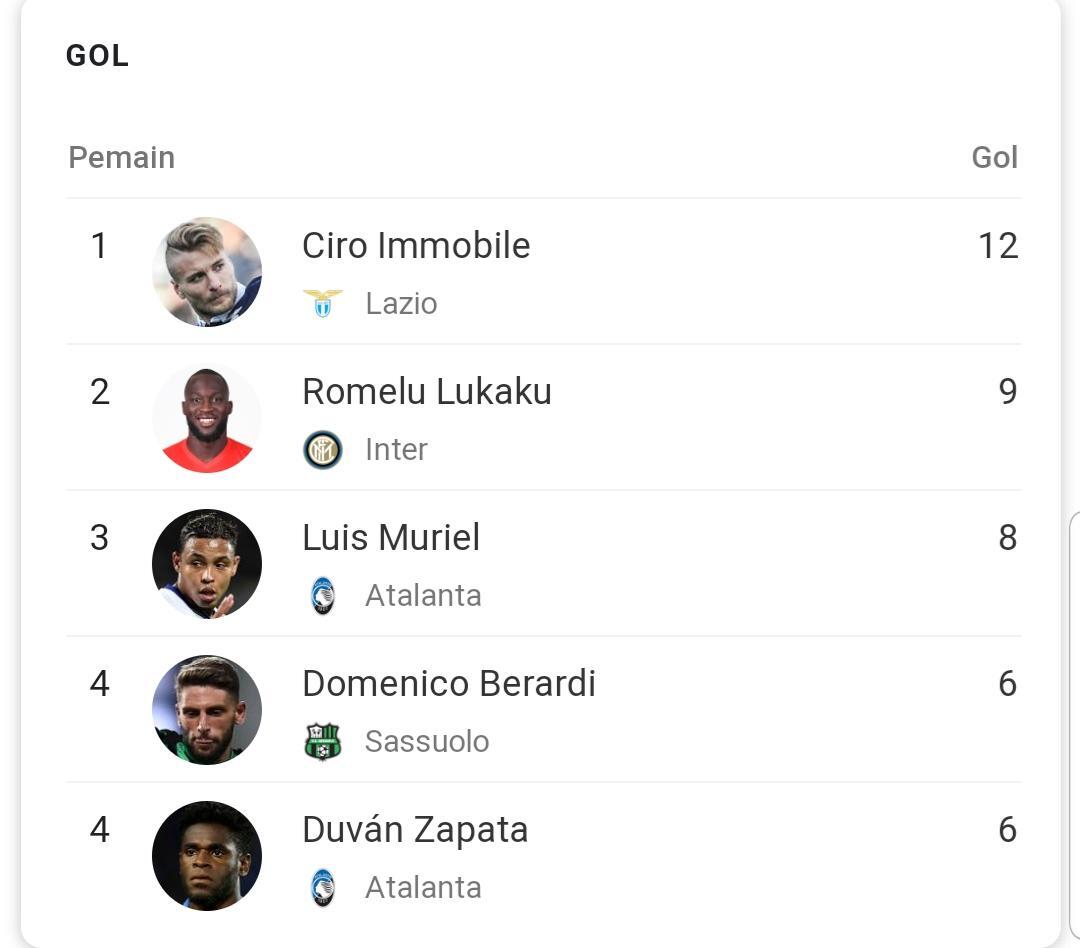Click the Pemain column header
The image size is (1080, 948).
click(x=121, y=158)
